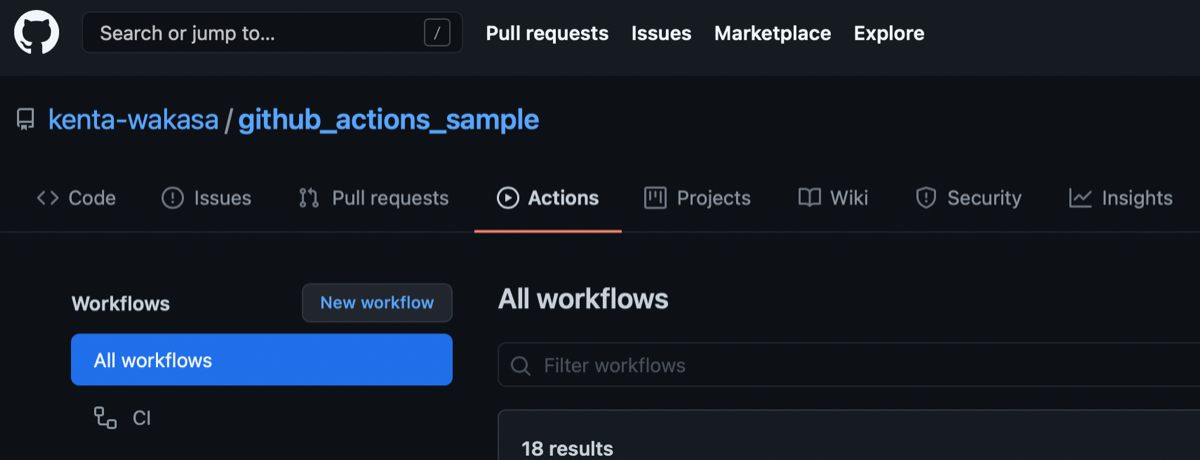Click the Pull requests tab branch icon
This screenshot has height=460, width=1200.
(x=309, y=198)
